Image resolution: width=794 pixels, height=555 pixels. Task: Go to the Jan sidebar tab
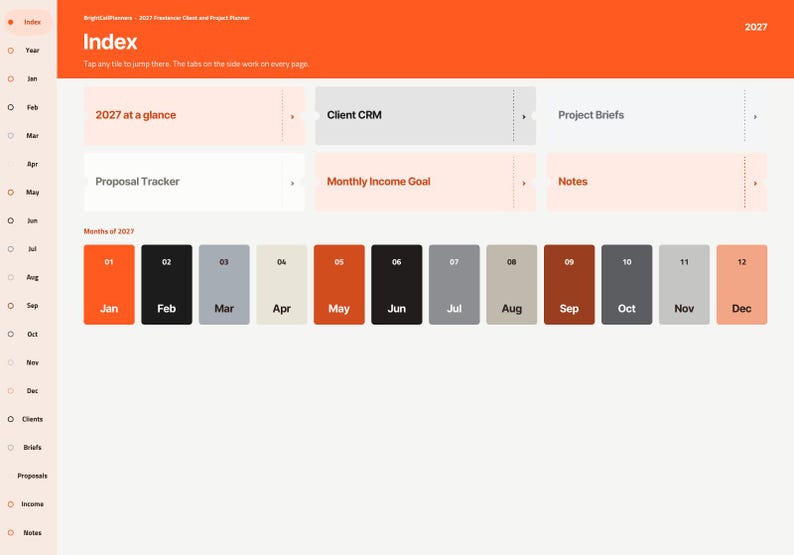pos(28,79)
